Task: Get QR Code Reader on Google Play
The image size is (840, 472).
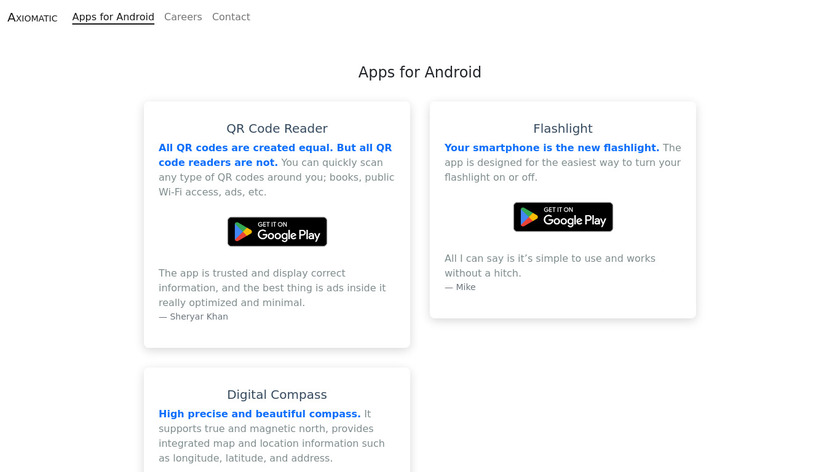Action: (277, 232)
